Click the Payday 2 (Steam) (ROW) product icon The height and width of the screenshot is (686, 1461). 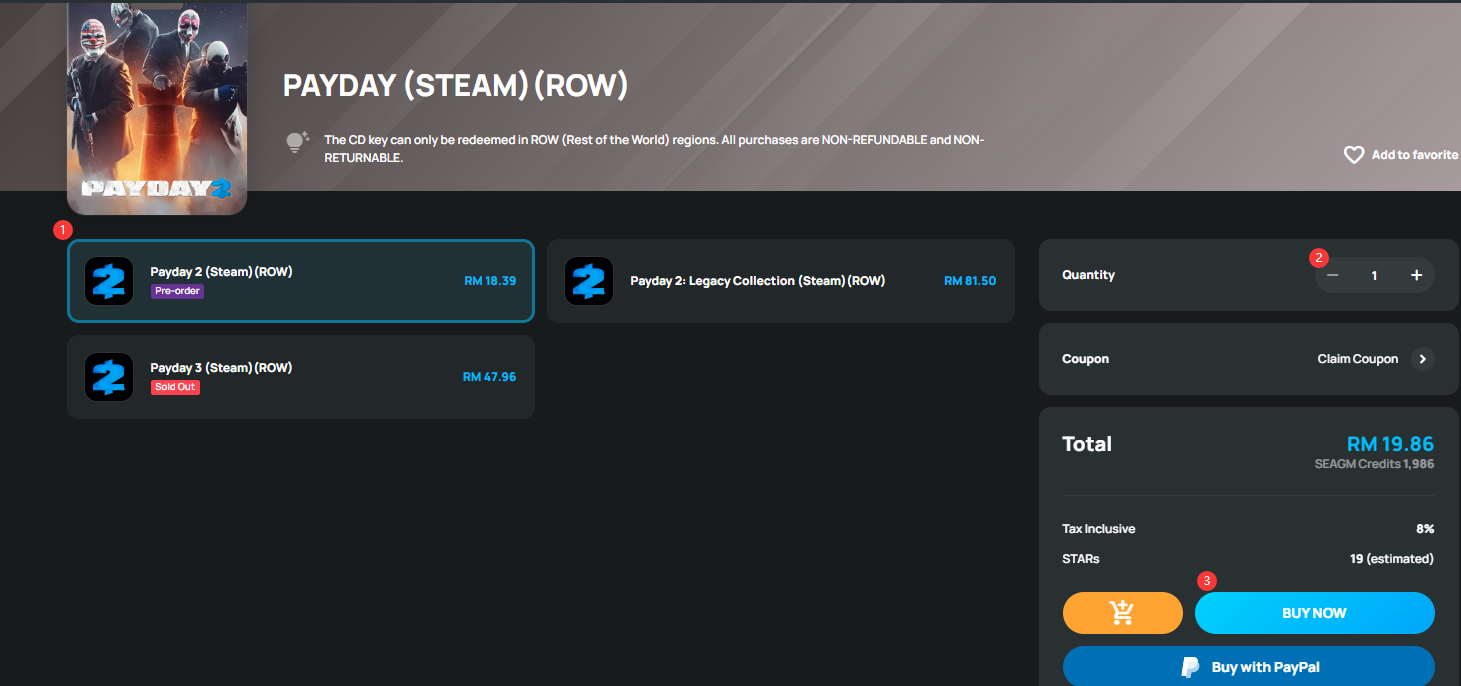pyautogui.click(x=109, y=281)
